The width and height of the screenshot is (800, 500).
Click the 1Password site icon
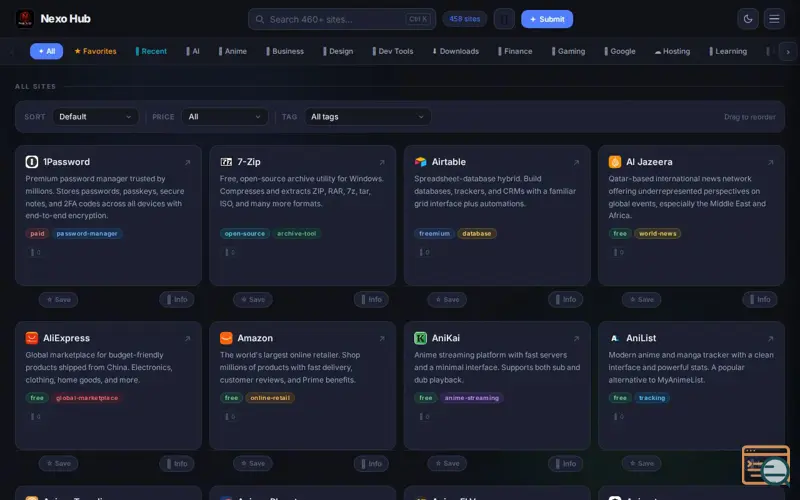(32, 162)
